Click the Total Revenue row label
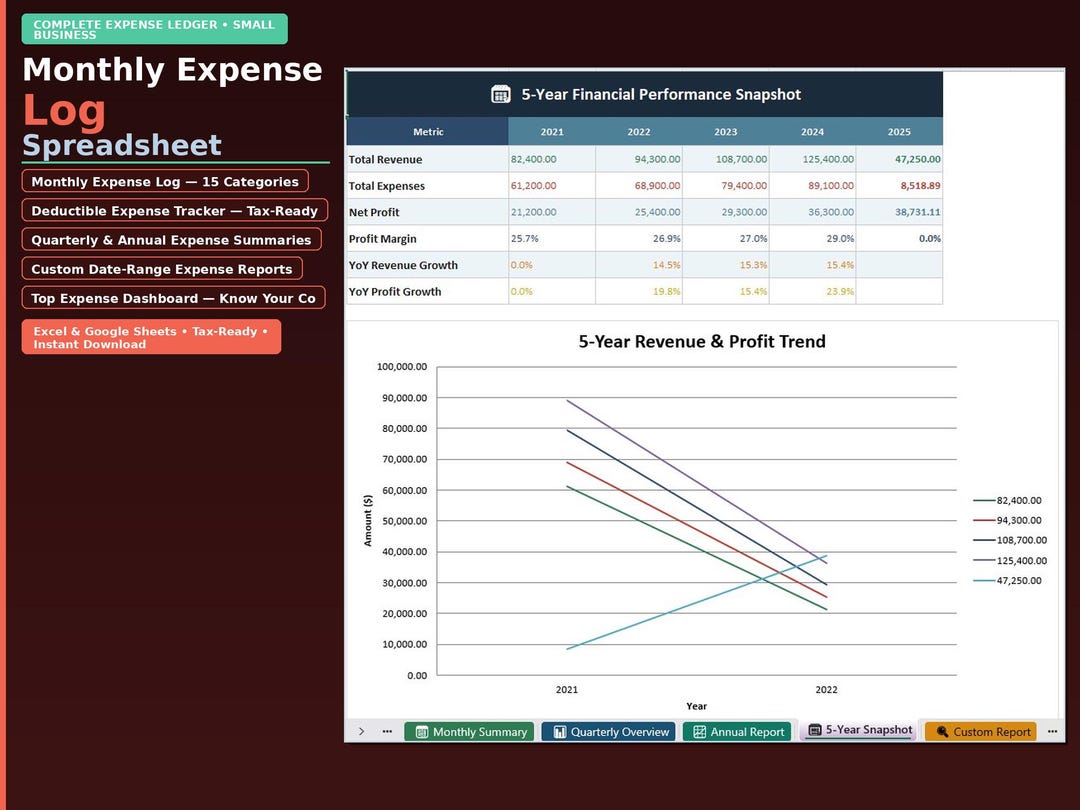 [385, 159]
